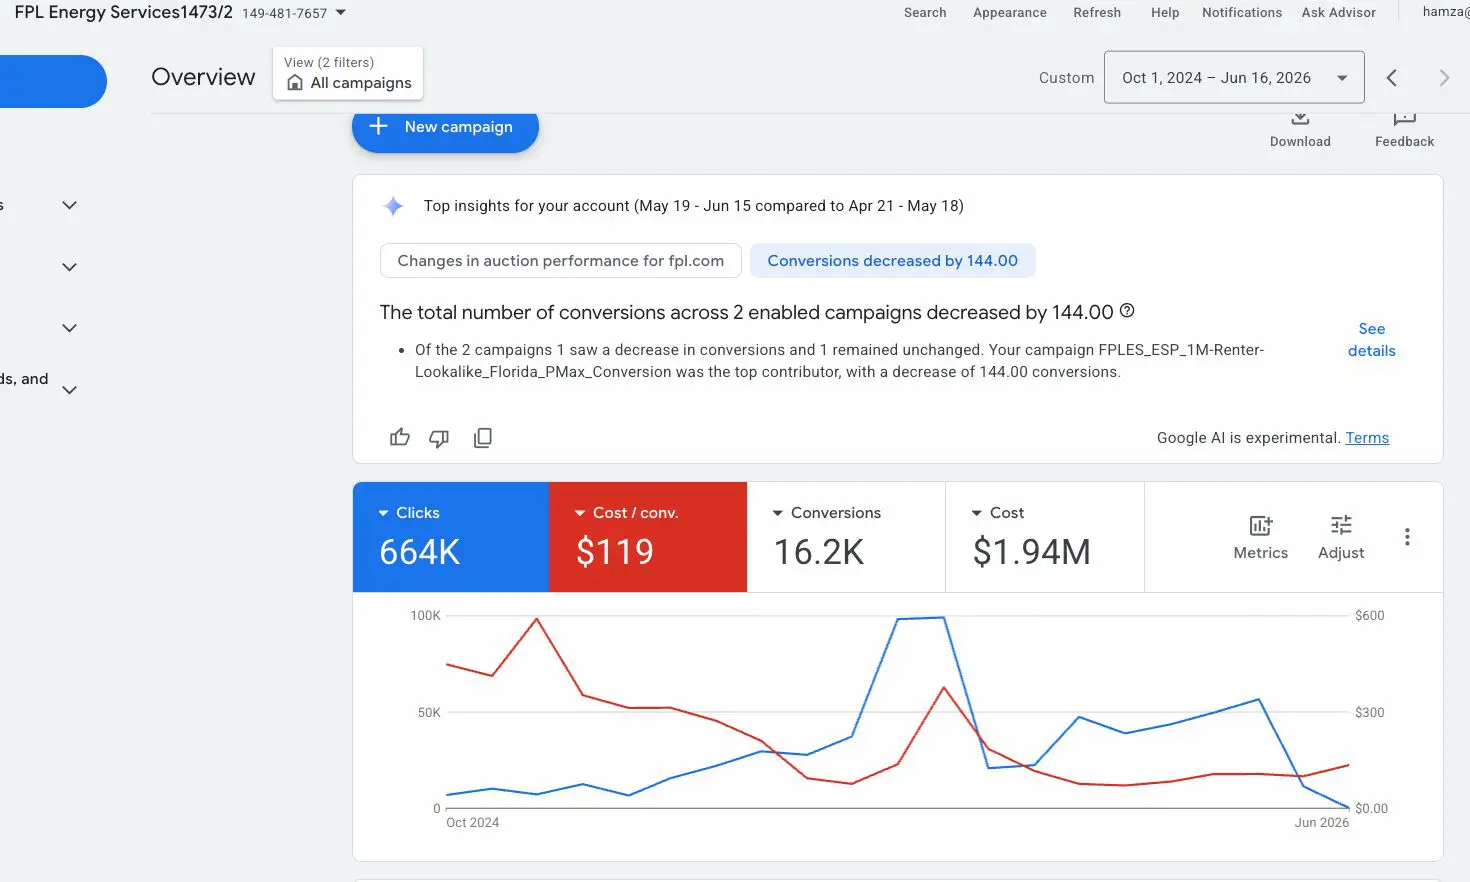Image resolution: width=1470 pixels, height=882 pixels.
Task: Refresh the account data
Action: (x=1097, y=13)
